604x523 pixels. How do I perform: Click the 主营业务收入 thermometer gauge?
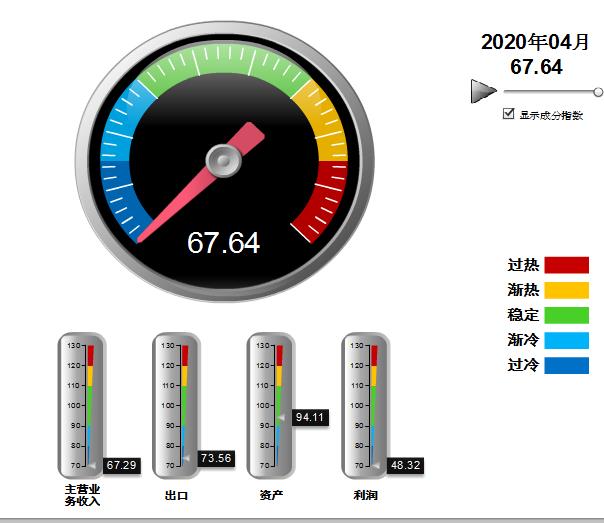click(x=81, y=405)
